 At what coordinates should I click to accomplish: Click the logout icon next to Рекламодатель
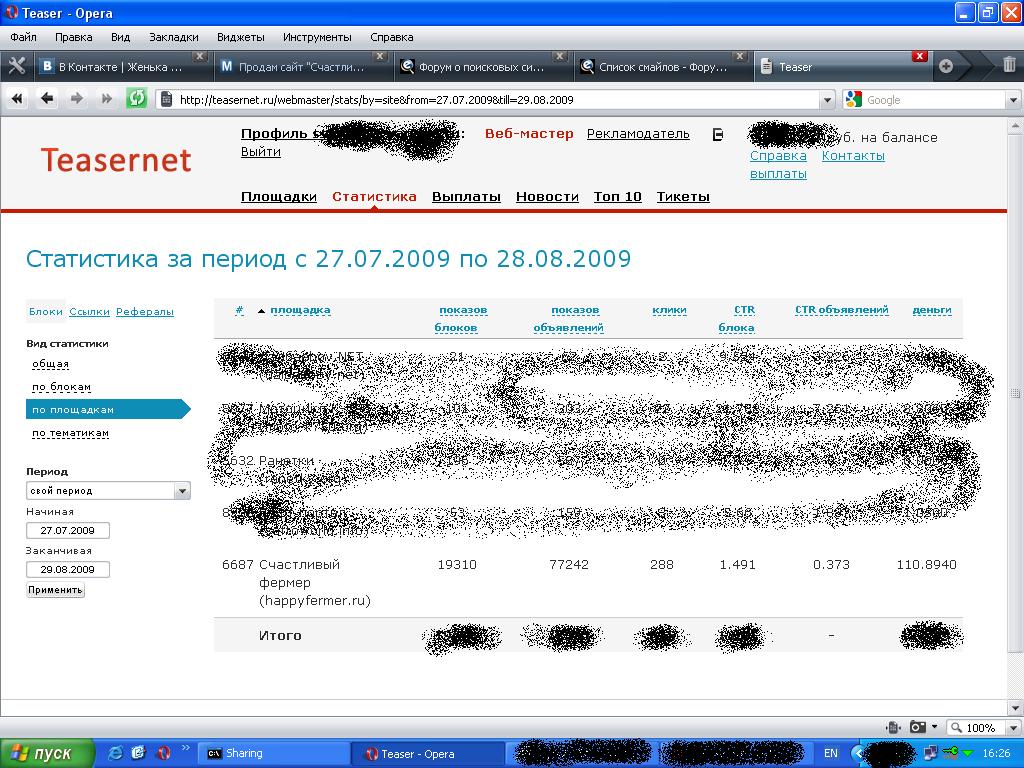718,135
